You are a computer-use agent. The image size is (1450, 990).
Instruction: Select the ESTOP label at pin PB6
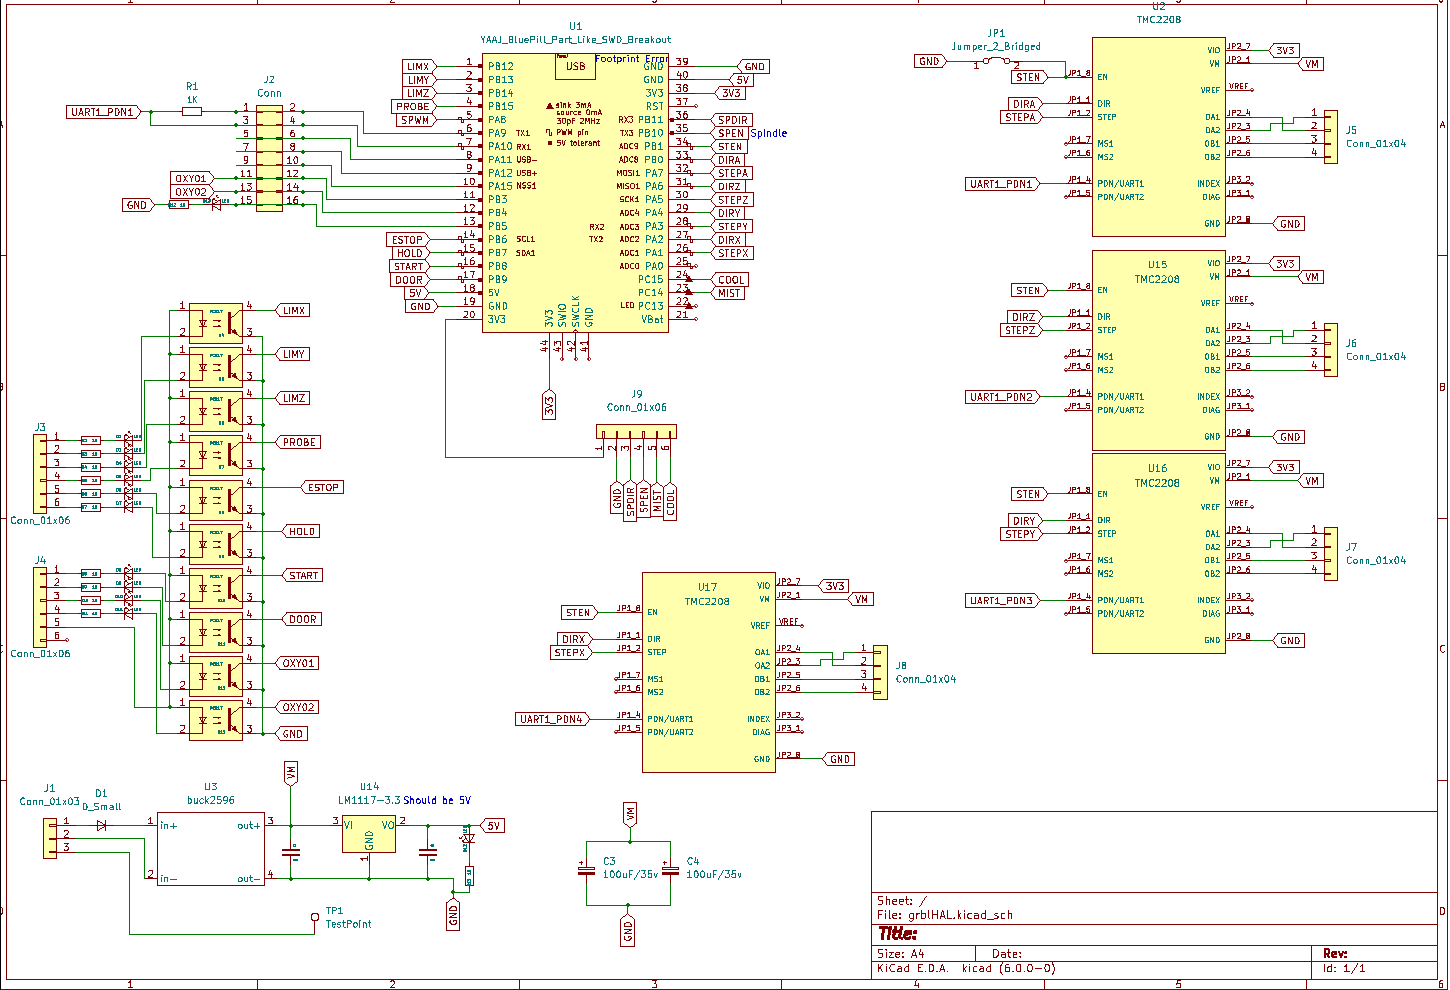tap(409, 240)
